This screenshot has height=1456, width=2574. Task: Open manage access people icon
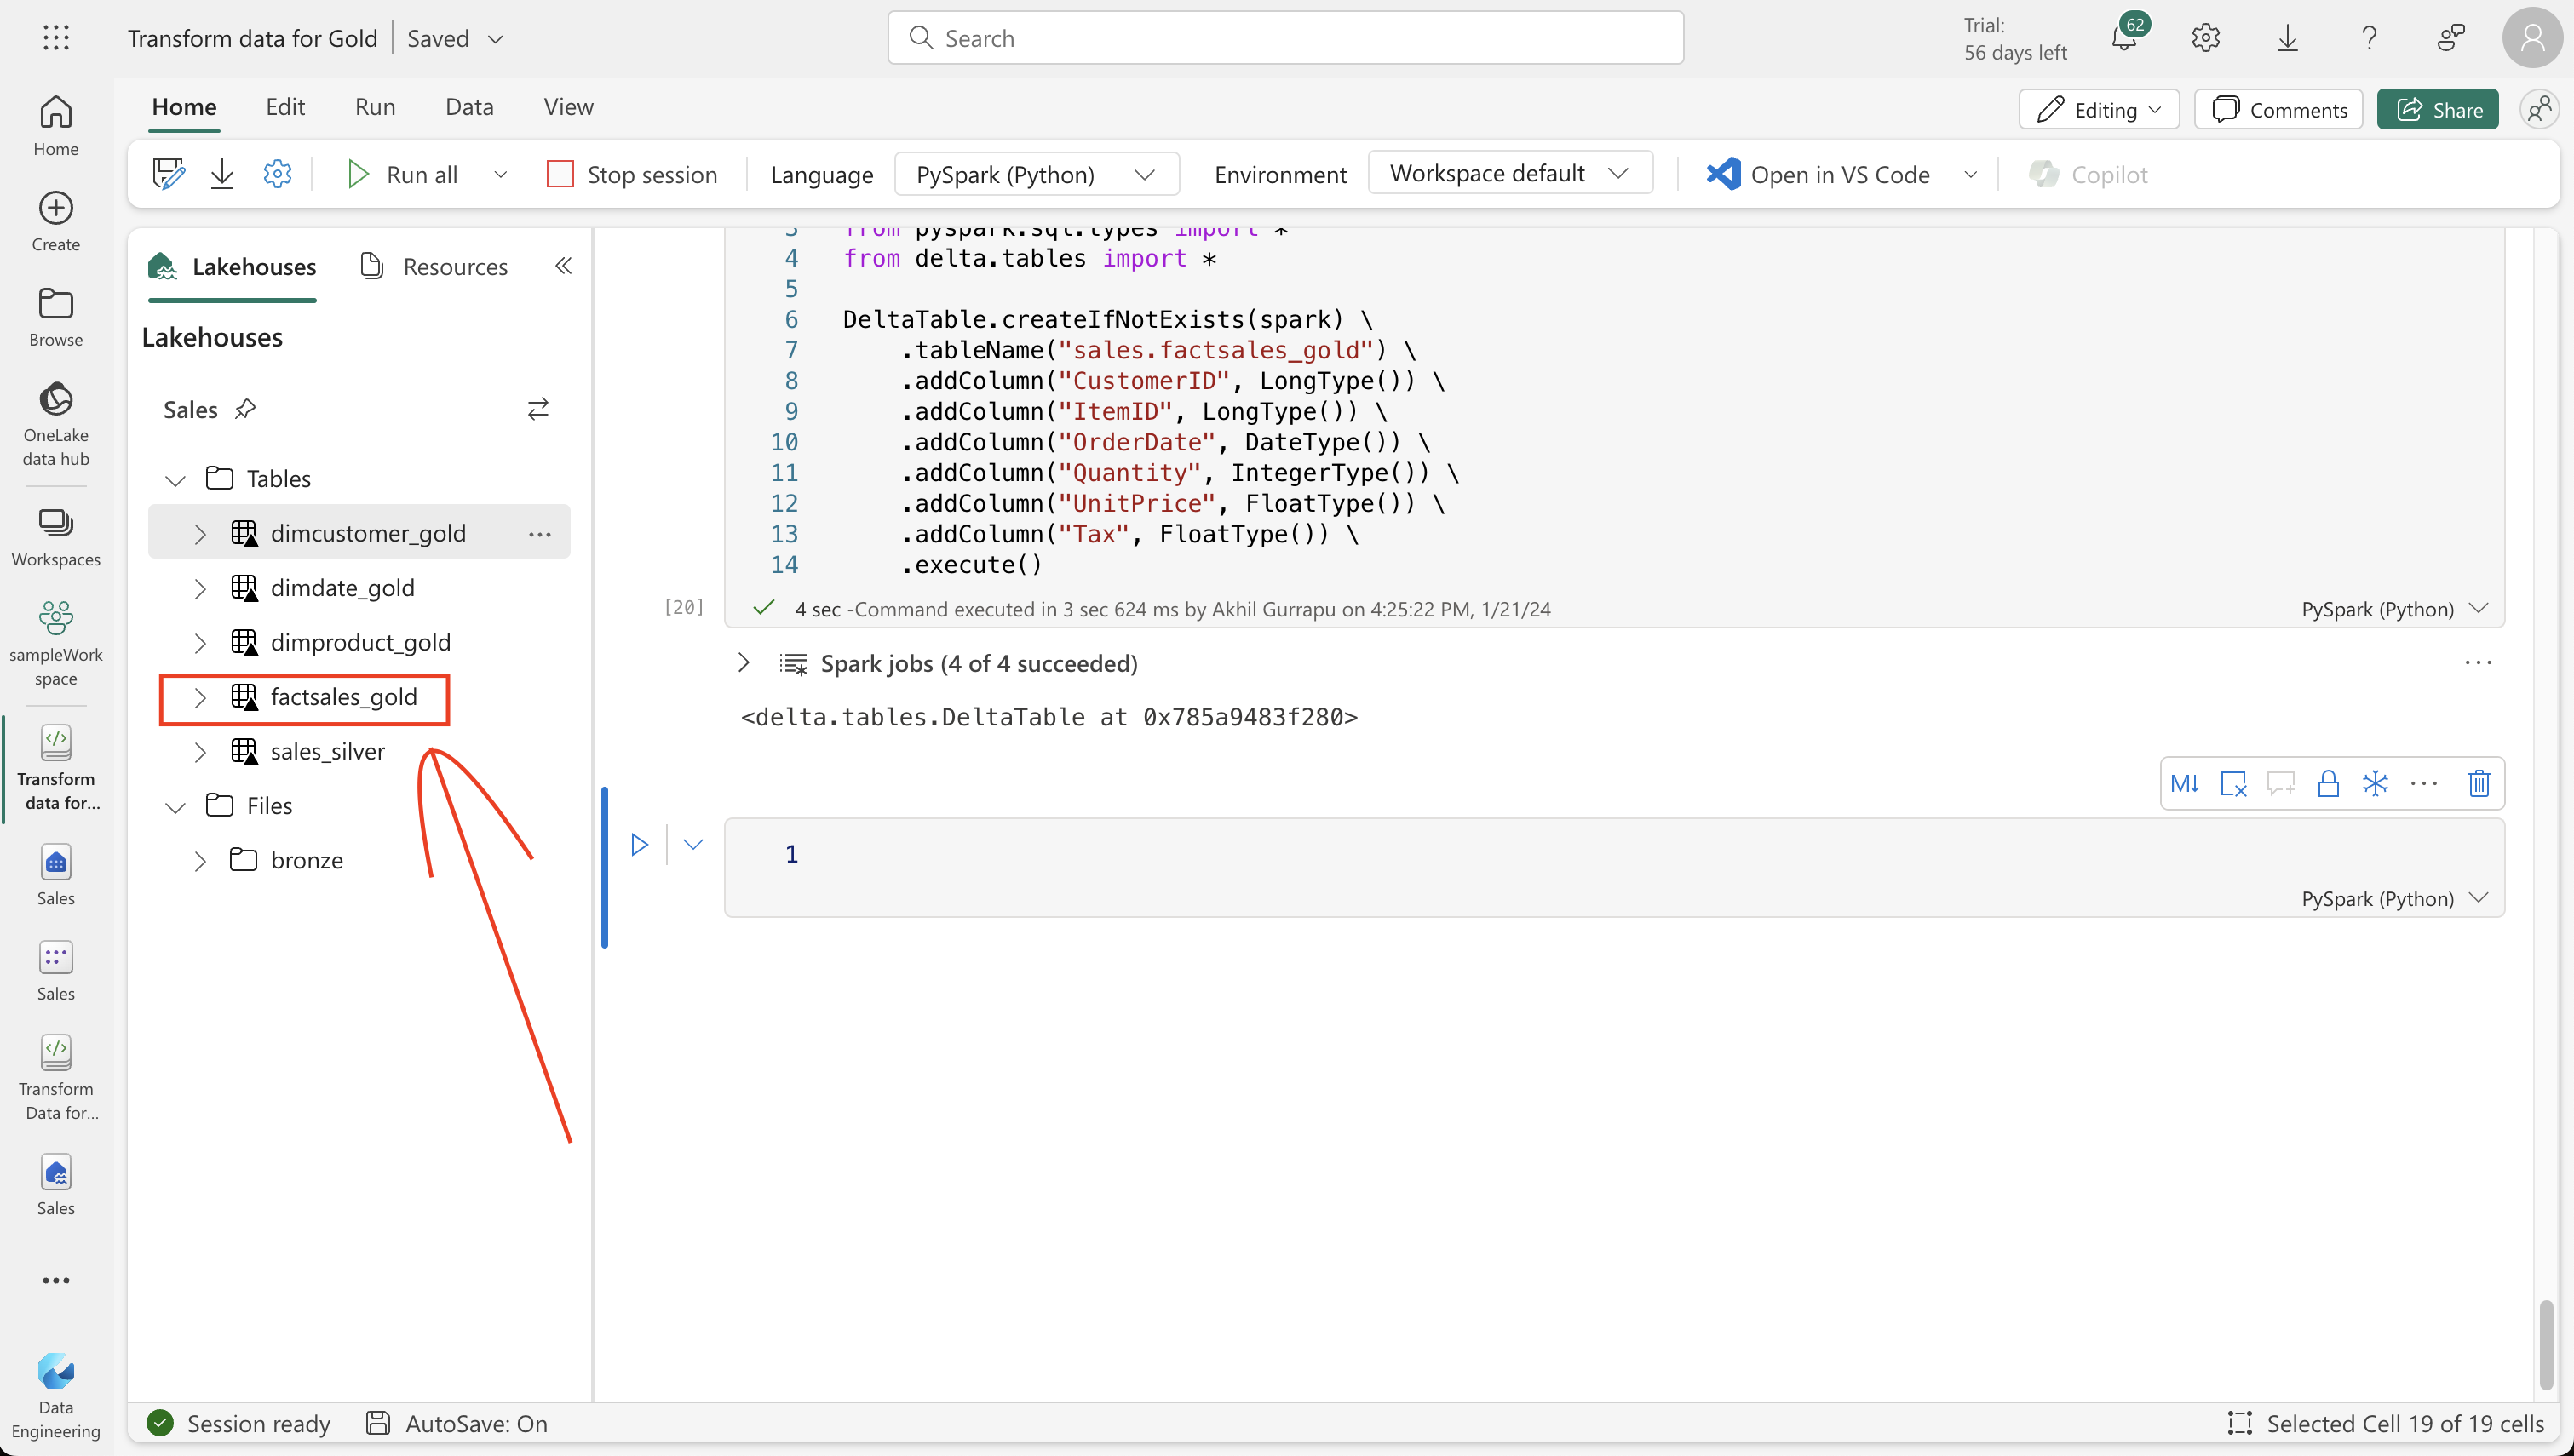(2539, 109)
